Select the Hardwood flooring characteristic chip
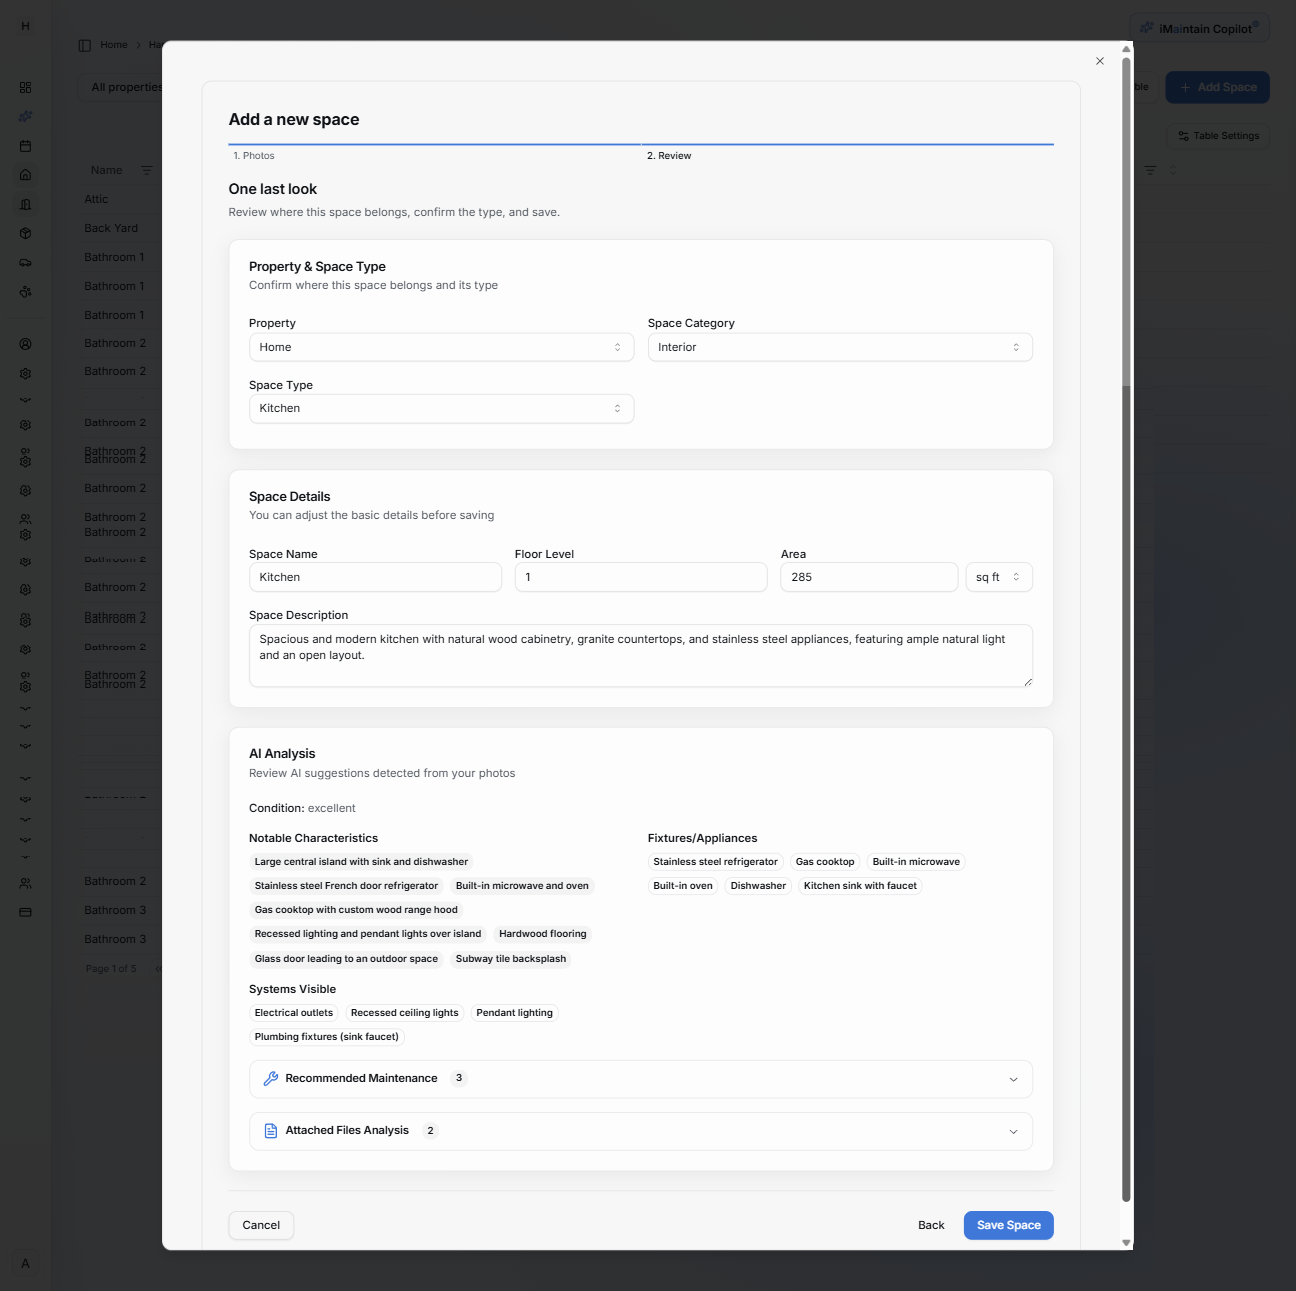Viewport: 1296px width, 1291px height. coord(543,933)
